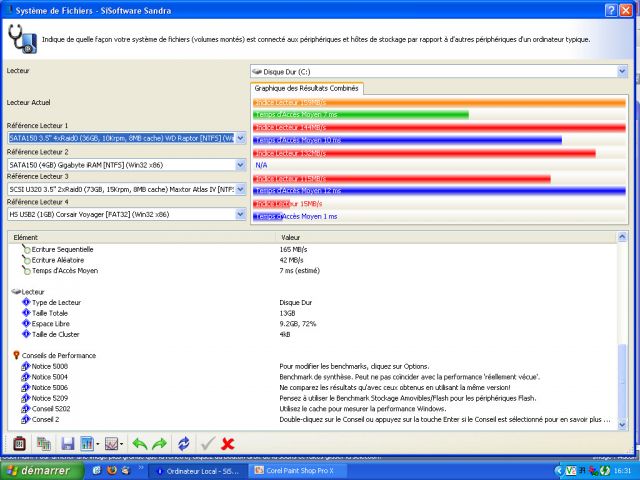Click the red X cancel icon

click(227, 443)
